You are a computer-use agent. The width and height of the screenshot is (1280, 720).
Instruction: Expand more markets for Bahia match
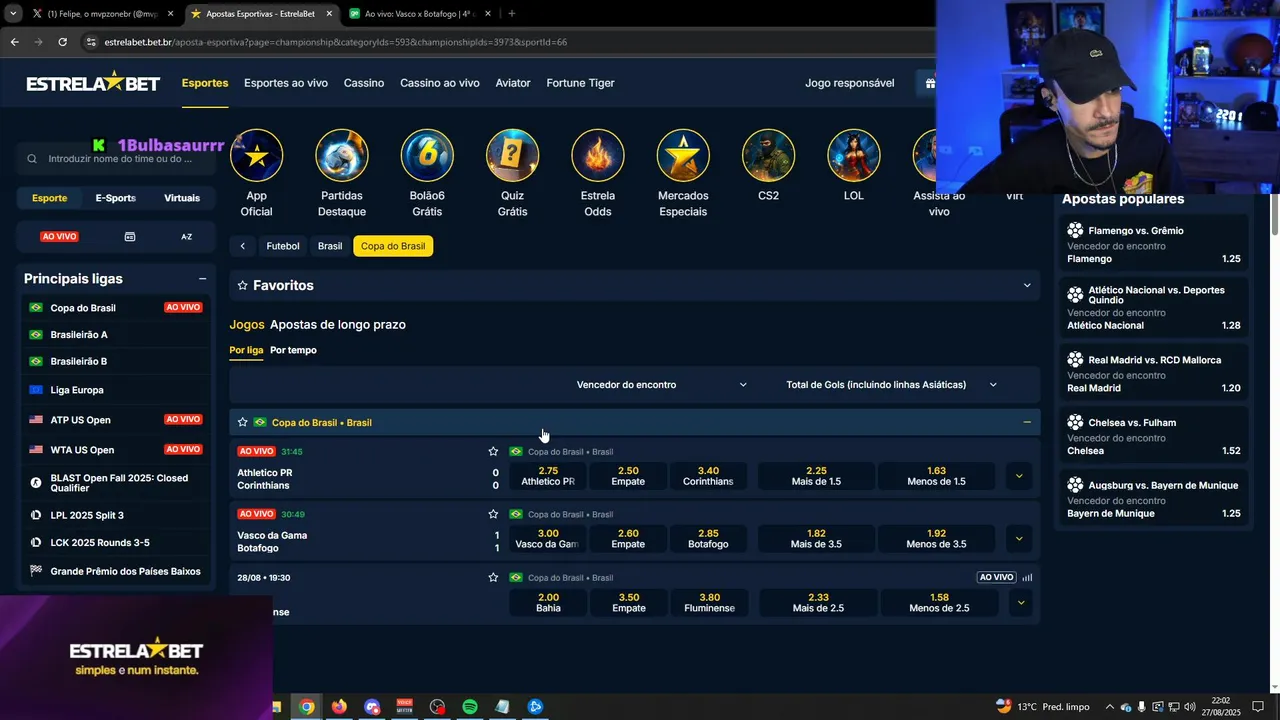1021,603
